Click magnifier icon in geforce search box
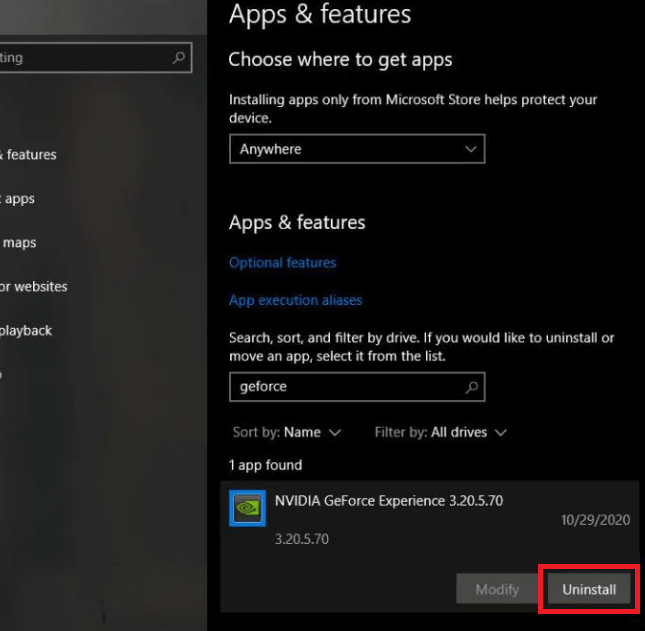The image size is (645, 631). point(471,387)
